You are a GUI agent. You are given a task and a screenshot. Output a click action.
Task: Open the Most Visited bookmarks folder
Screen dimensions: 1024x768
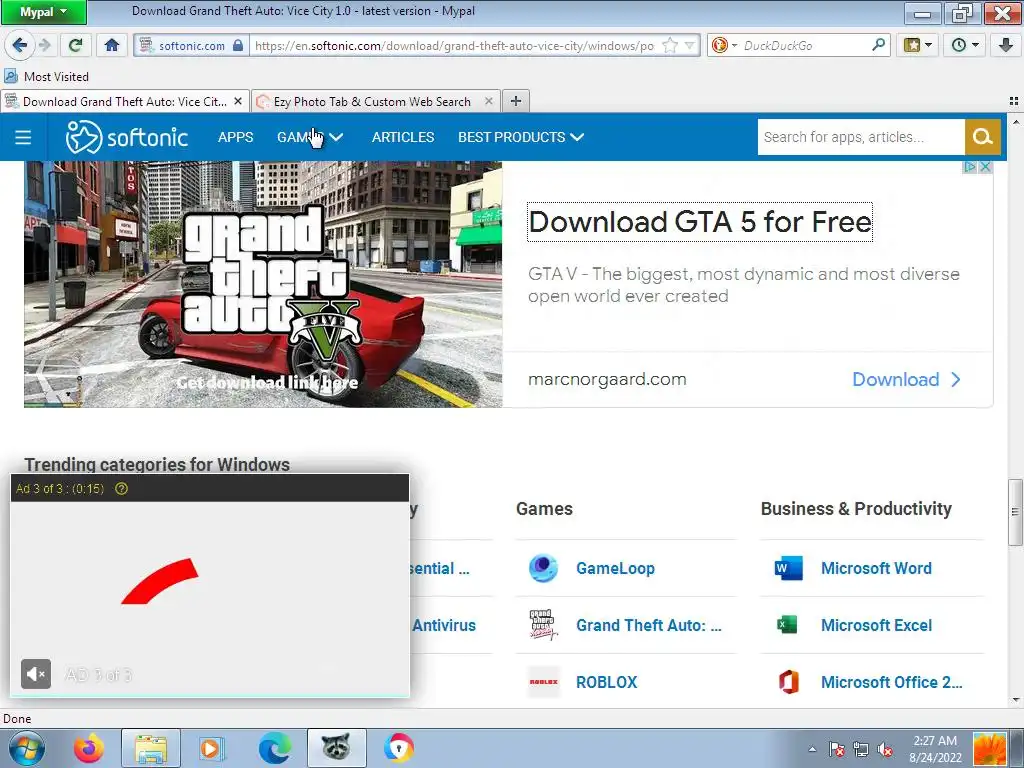[46, 76]
